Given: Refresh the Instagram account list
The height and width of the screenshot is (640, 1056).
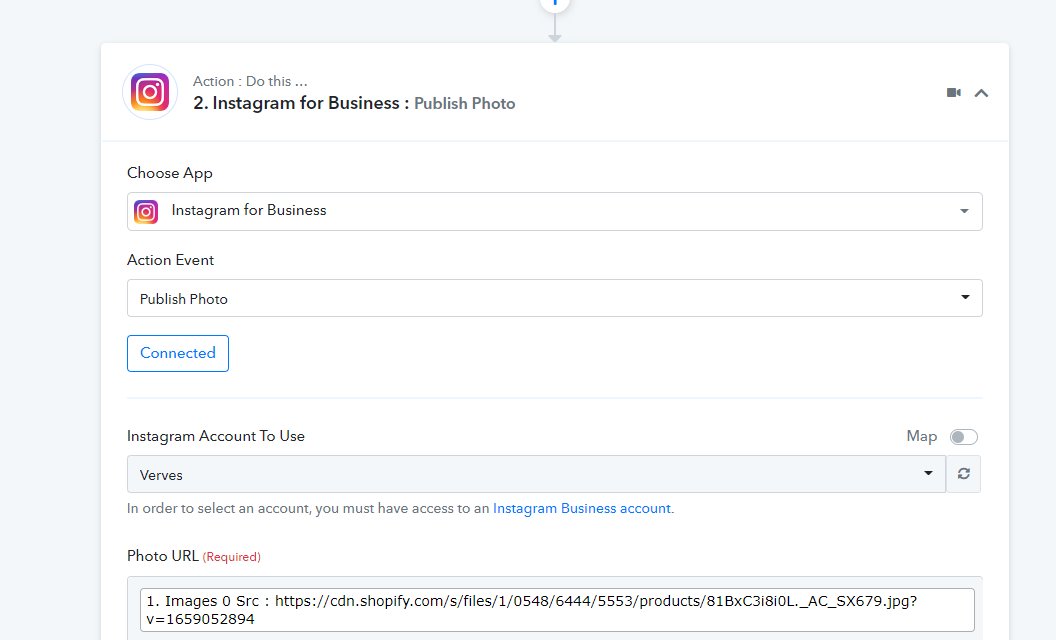Looking at the screenshot, I should (x=964, y=474).
